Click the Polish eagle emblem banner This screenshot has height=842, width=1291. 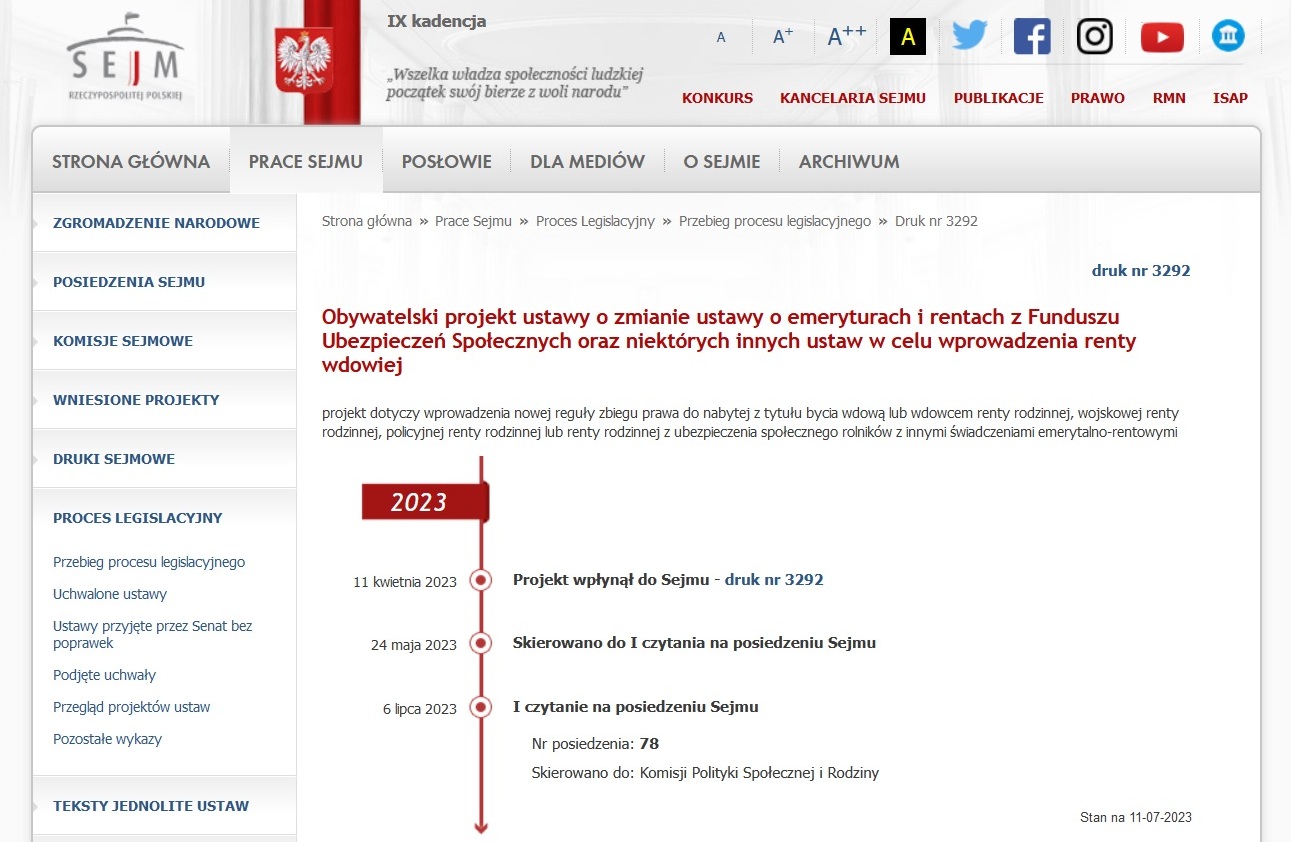click(x=303, y=62)
